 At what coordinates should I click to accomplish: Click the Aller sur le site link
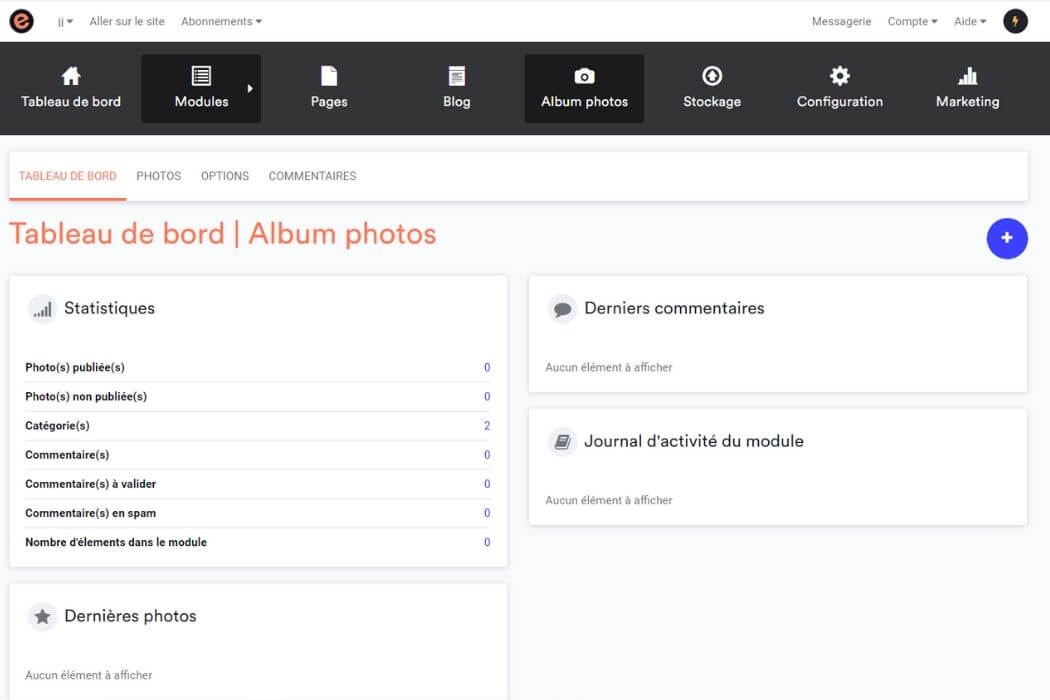(x=127, y=20)
